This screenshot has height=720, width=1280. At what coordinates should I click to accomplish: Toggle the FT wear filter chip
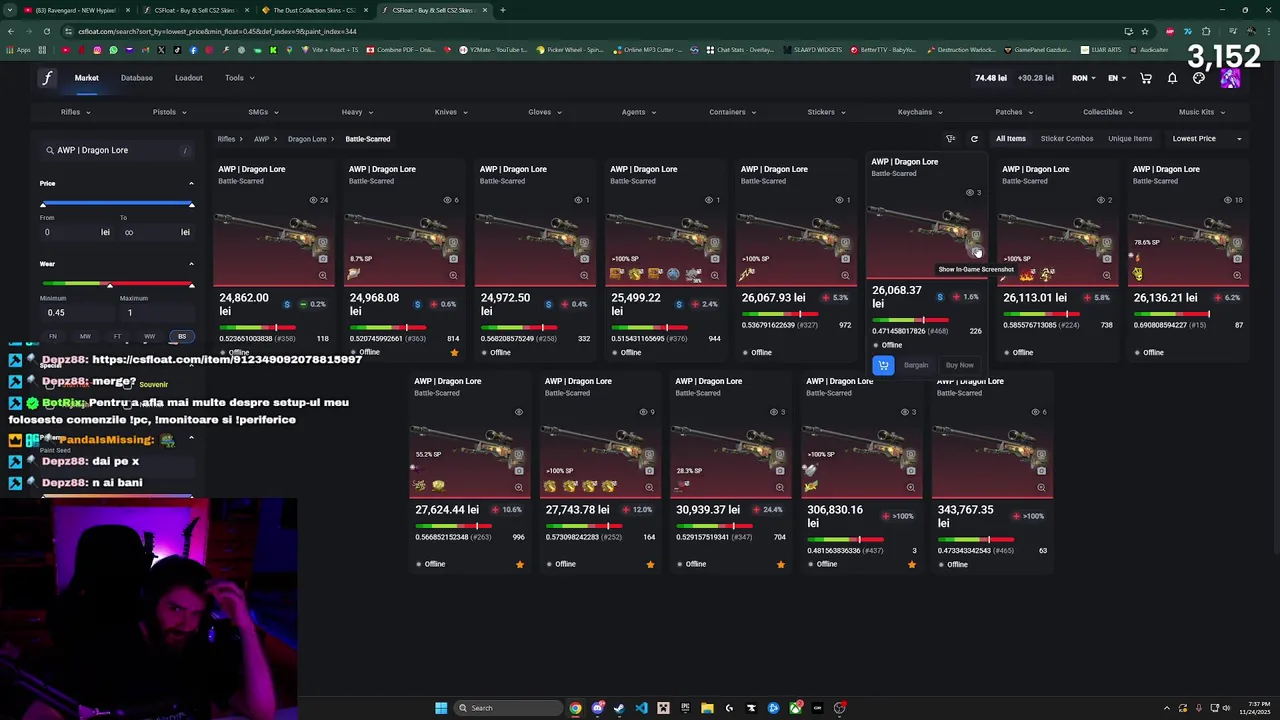click(117, 336)
